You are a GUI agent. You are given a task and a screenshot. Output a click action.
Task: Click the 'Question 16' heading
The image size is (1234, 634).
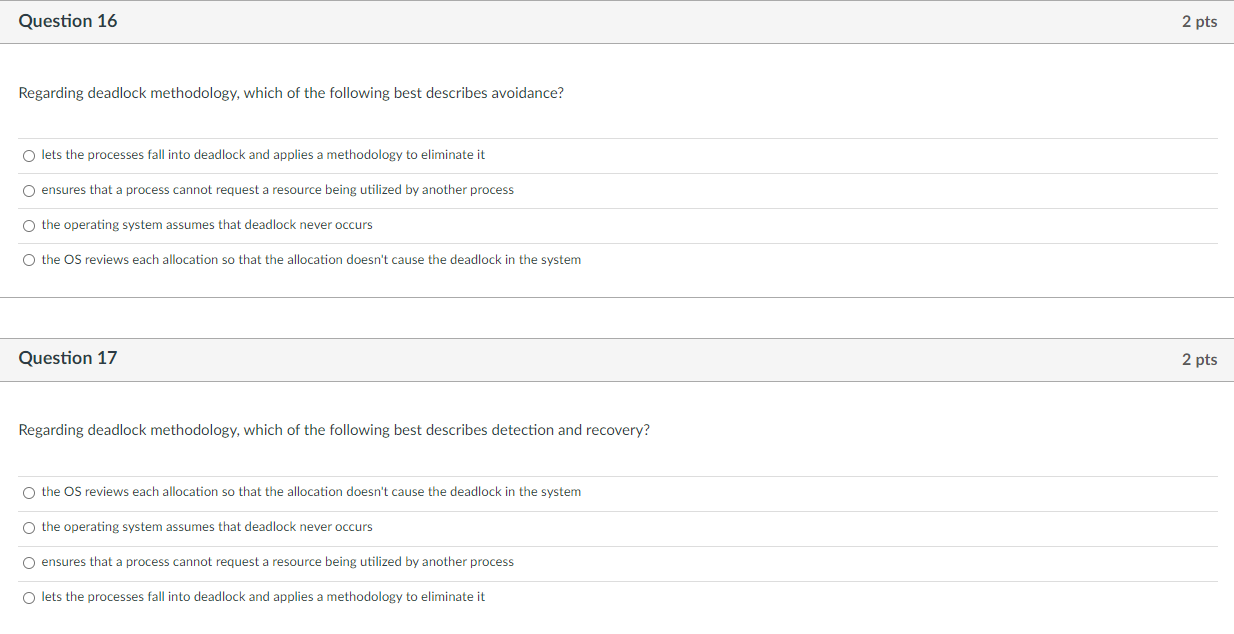pyautogui.click(x=68, y=21)
